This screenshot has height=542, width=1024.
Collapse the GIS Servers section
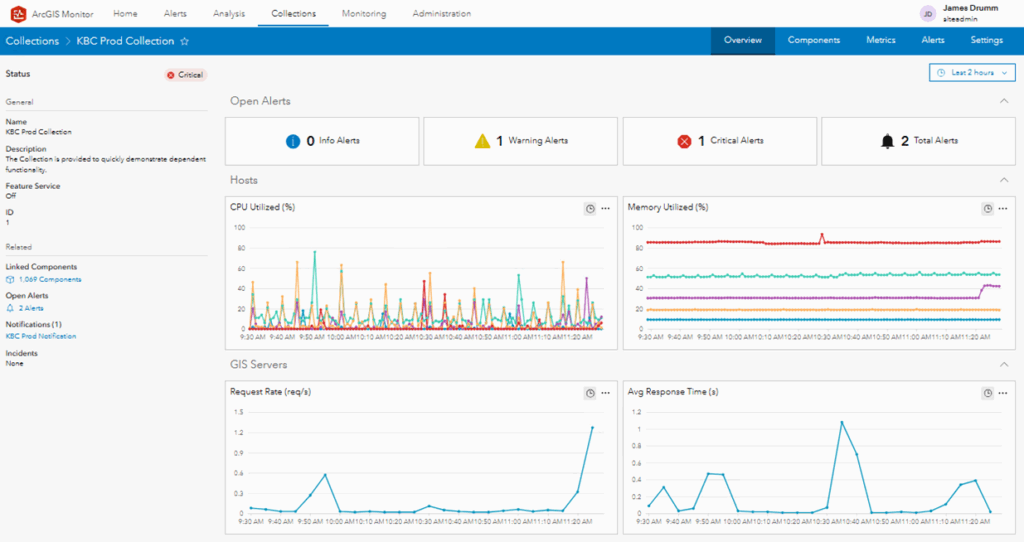pyautogui.click(x=1003, y=365)
